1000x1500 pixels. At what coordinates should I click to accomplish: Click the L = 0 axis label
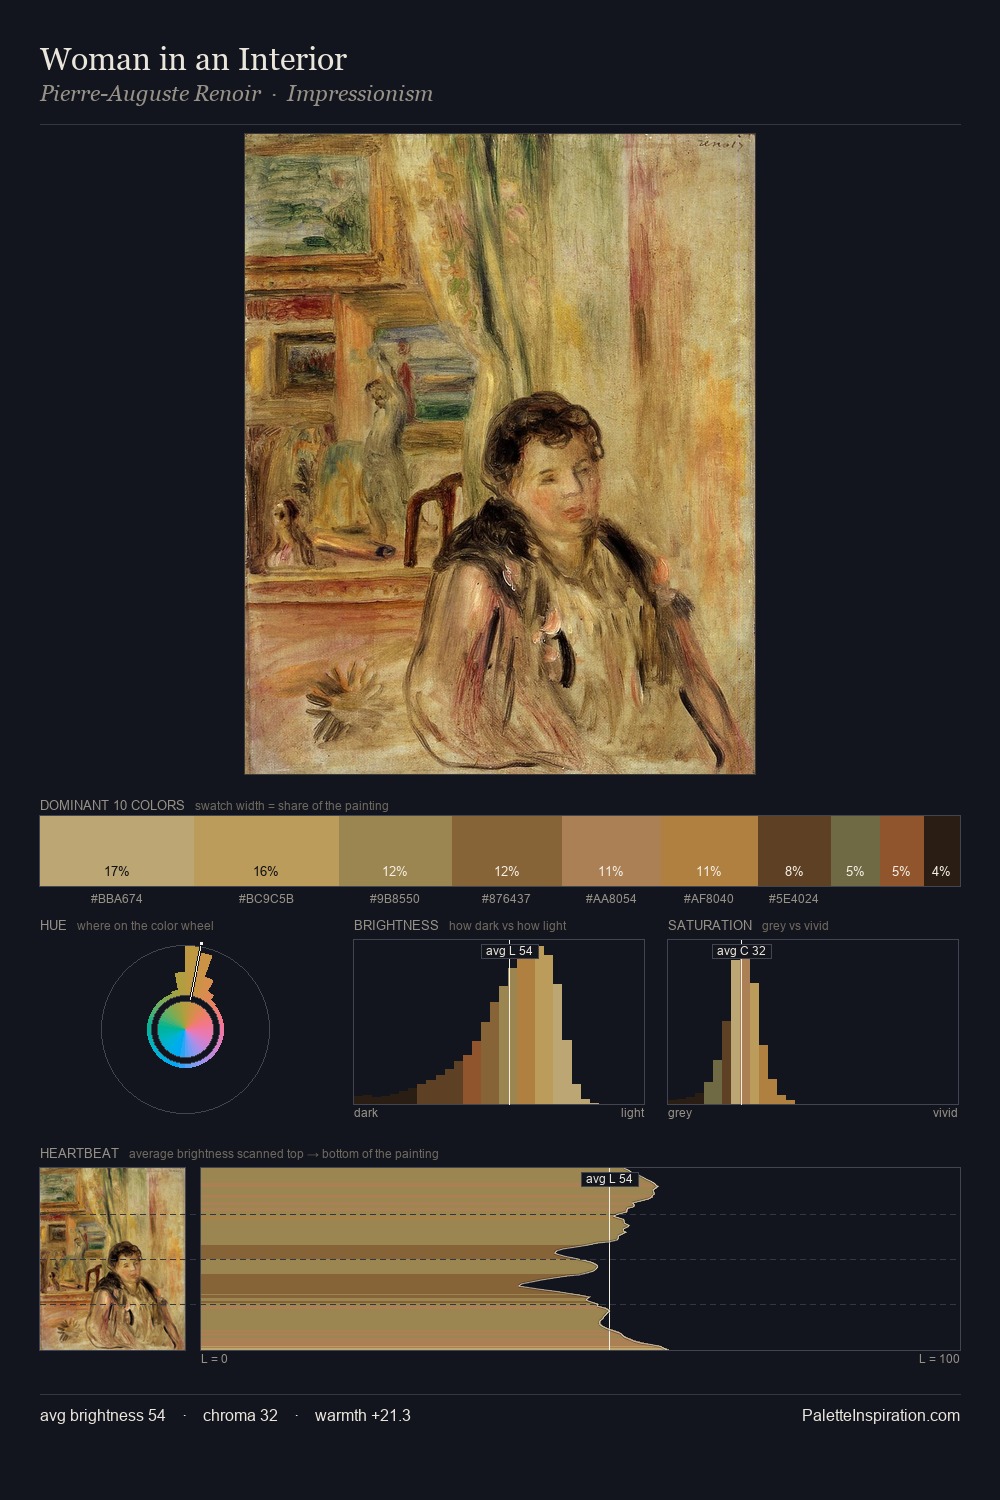click(214, 1359)
